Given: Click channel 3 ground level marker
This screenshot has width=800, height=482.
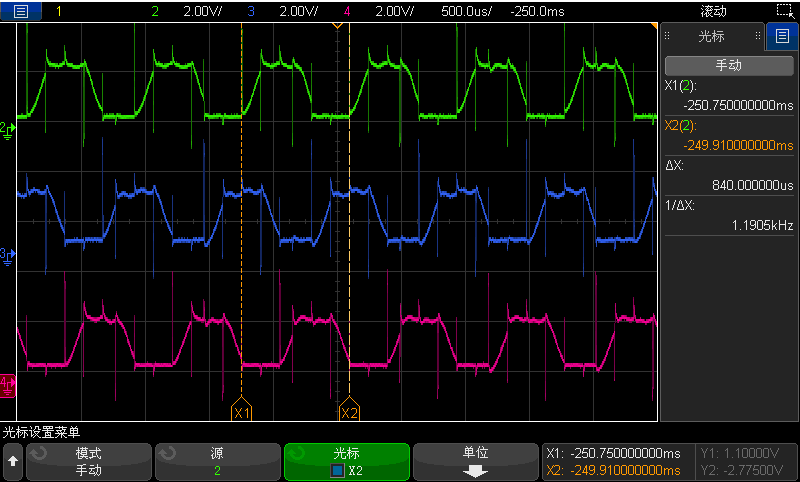Looking at the screenshot, I should (x=8, y=257).
